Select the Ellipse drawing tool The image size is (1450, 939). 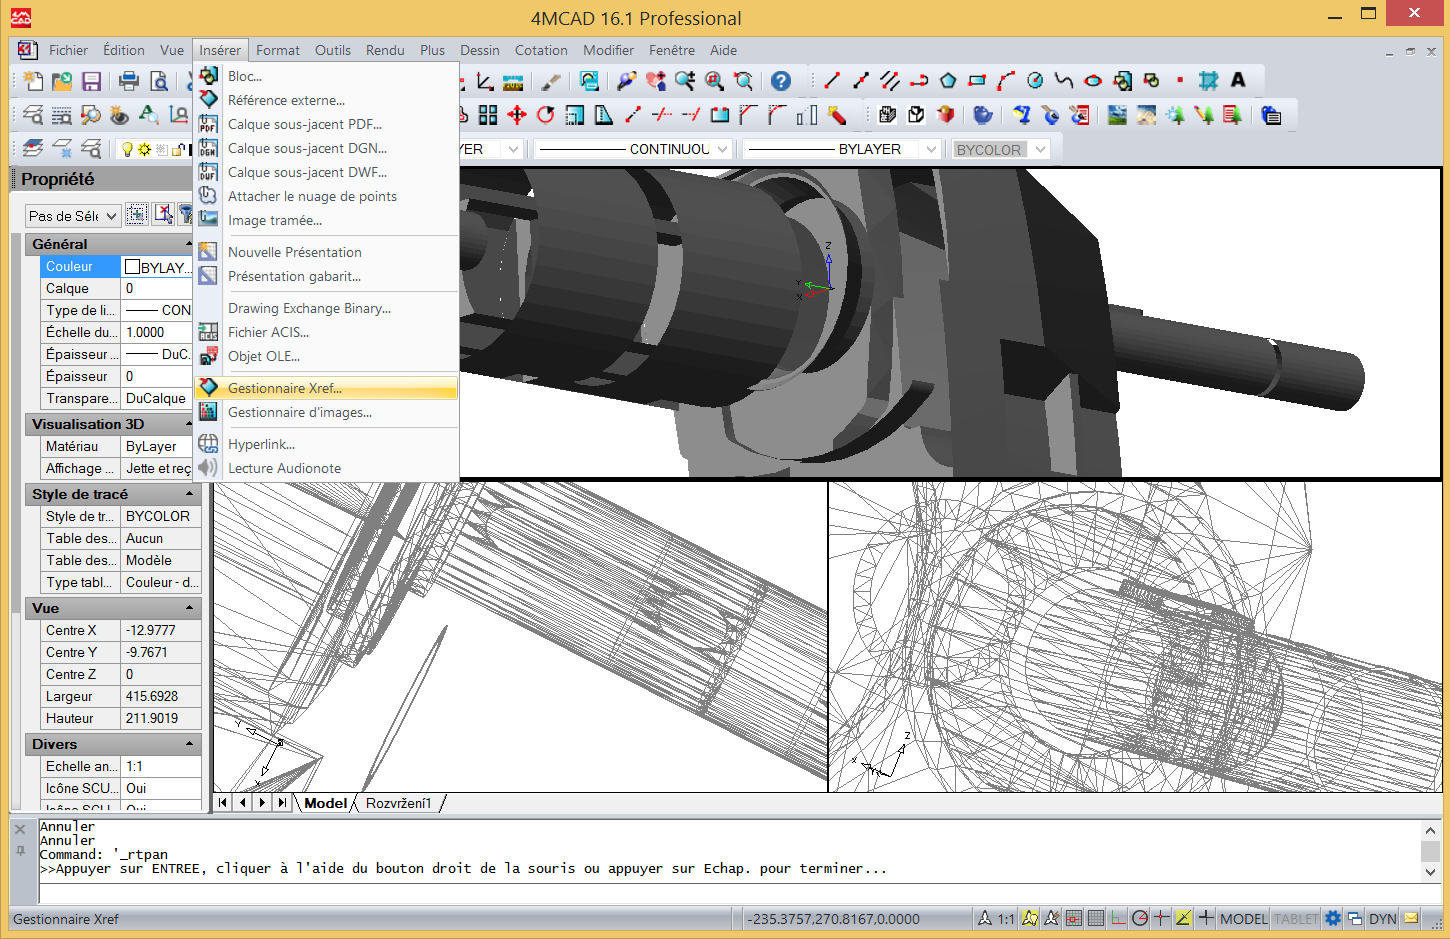pyautogui.click(x=1093, y=81)
